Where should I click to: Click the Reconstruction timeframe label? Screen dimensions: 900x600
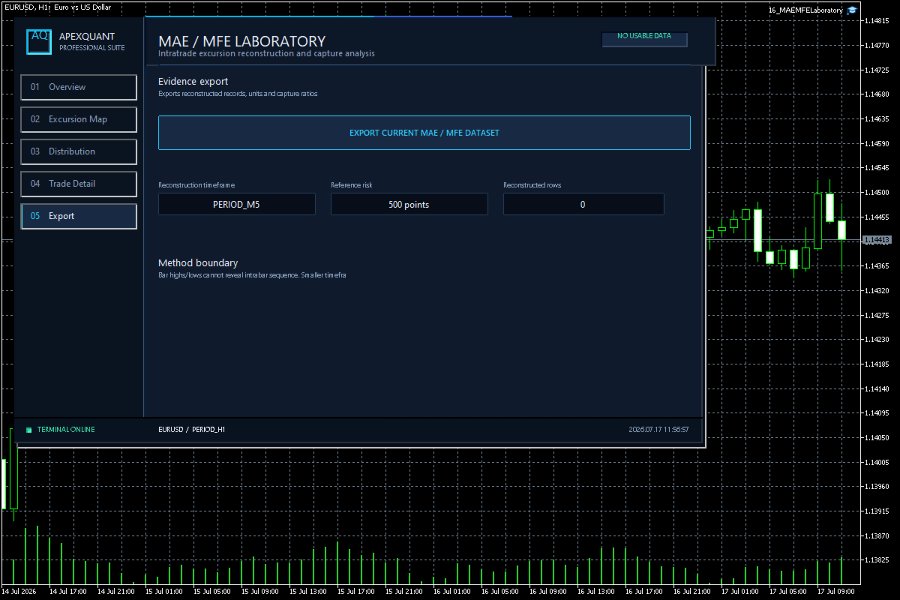pyautogui.click(x=196, y=185)
